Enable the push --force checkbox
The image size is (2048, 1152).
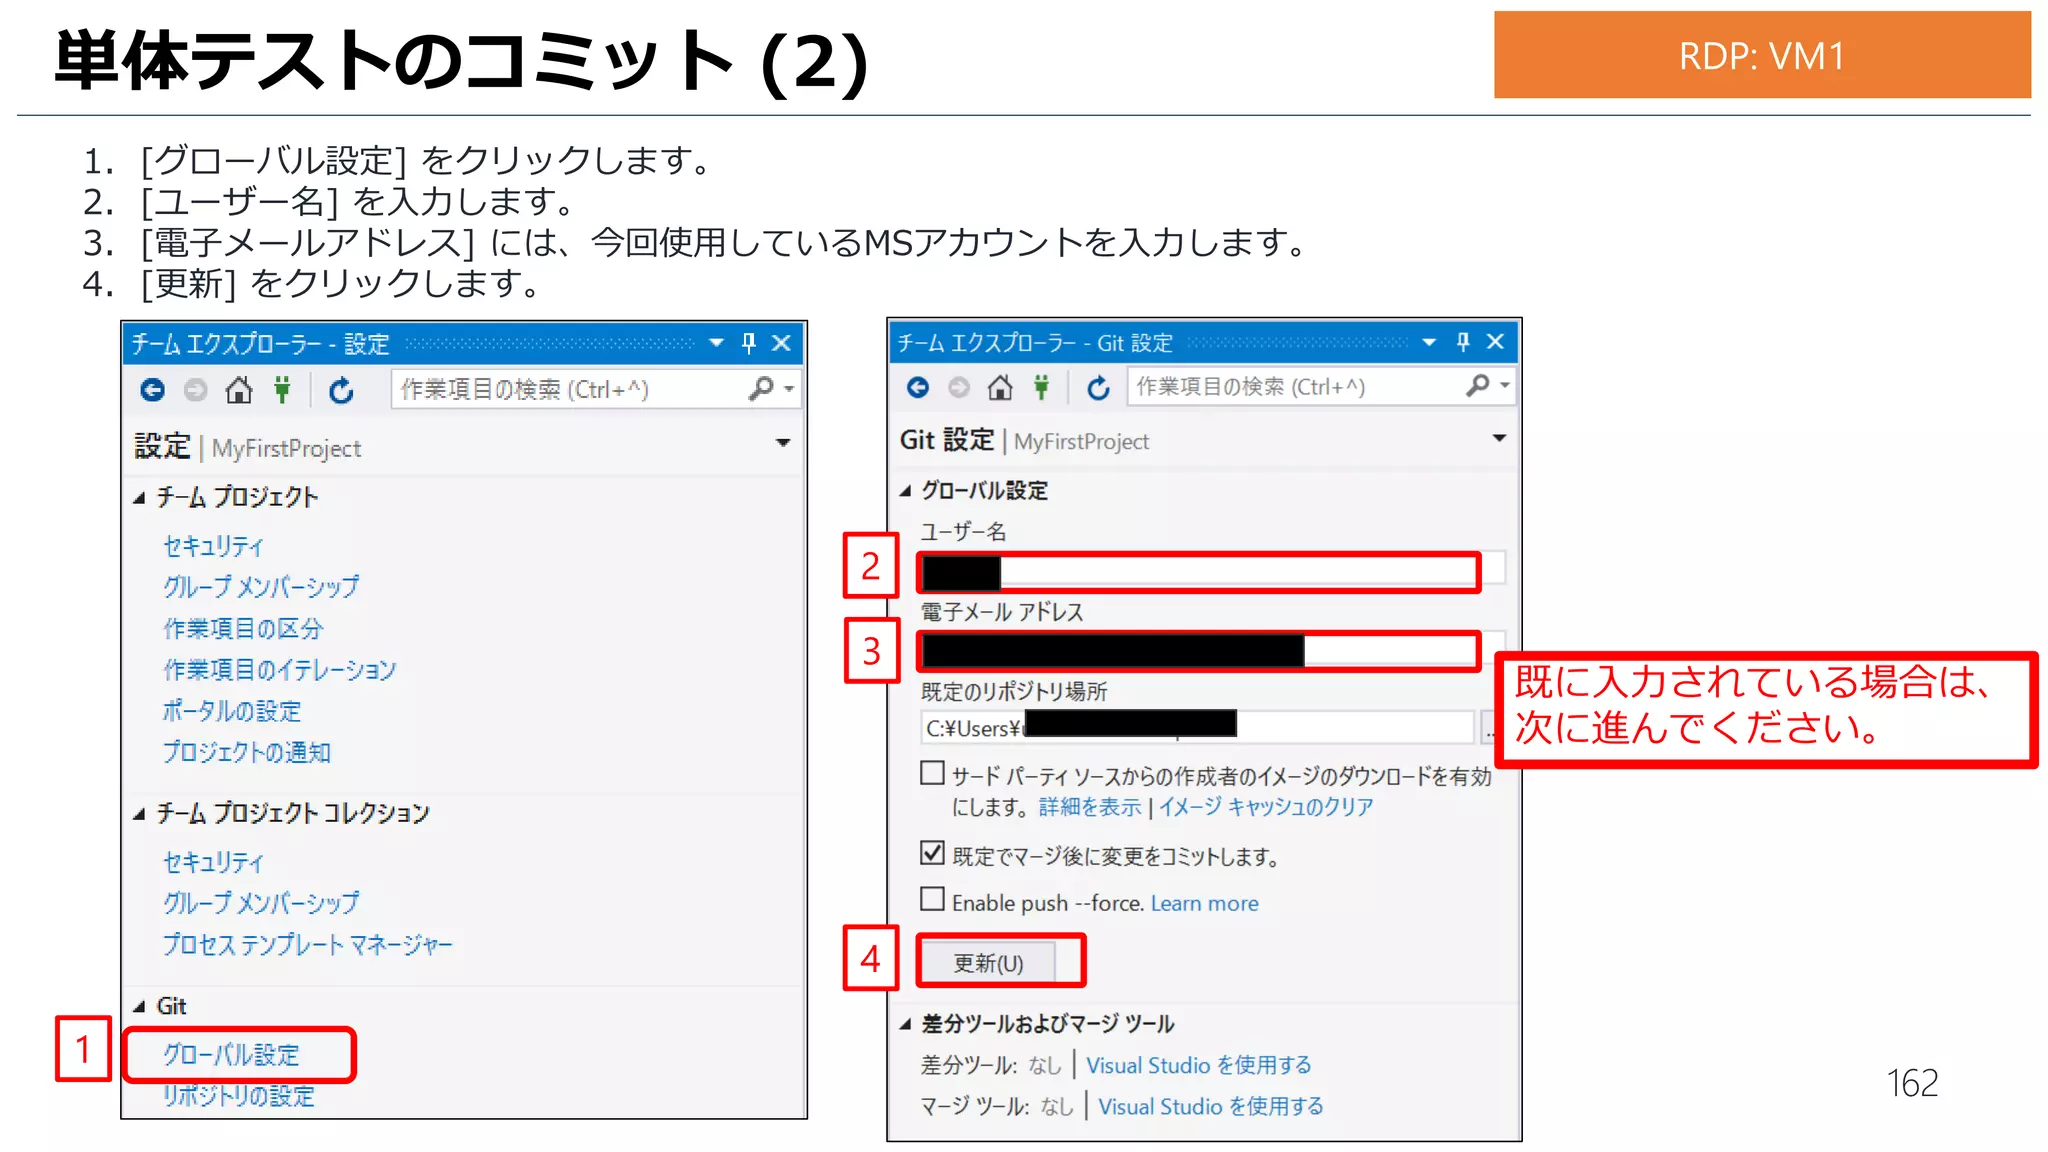tap(932, 899)
